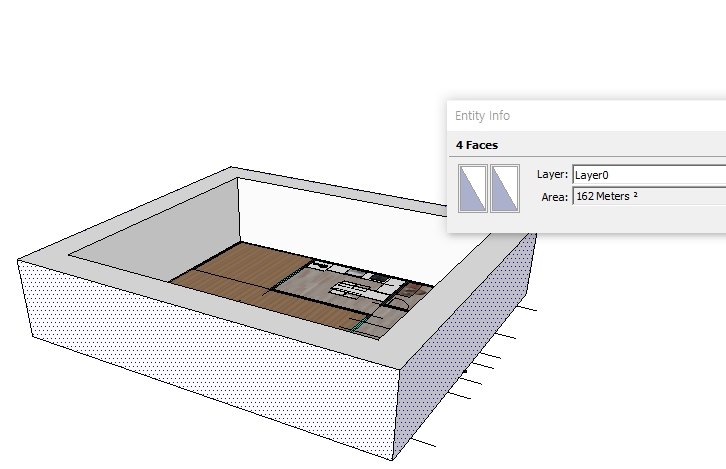Select the inner back white wall face
The width and height of the screenshot is (726, 469).
point(343,231)
